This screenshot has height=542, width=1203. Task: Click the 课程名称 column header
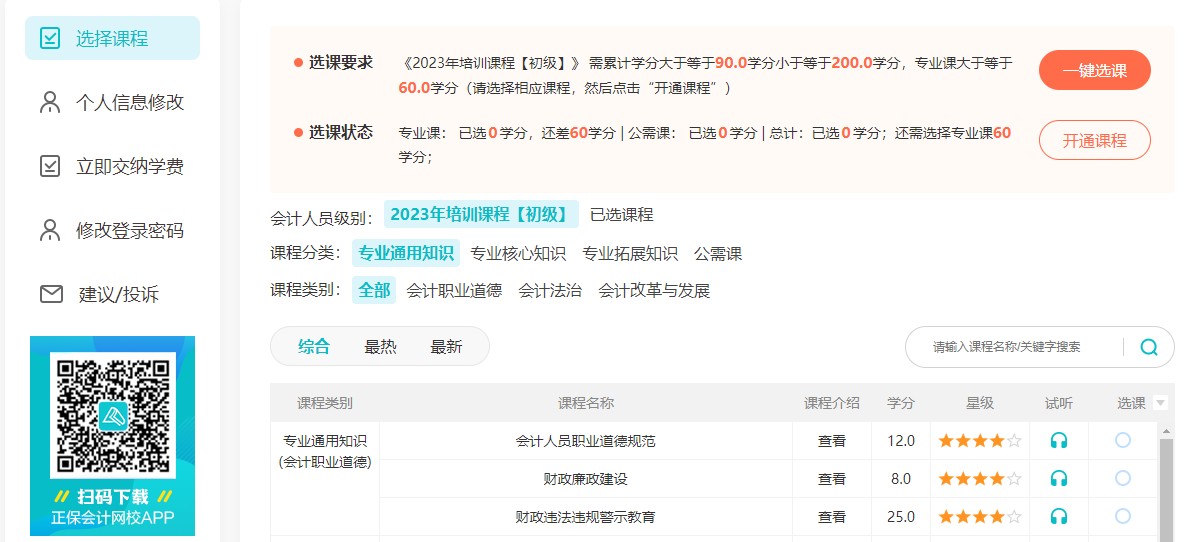(586, 403)
